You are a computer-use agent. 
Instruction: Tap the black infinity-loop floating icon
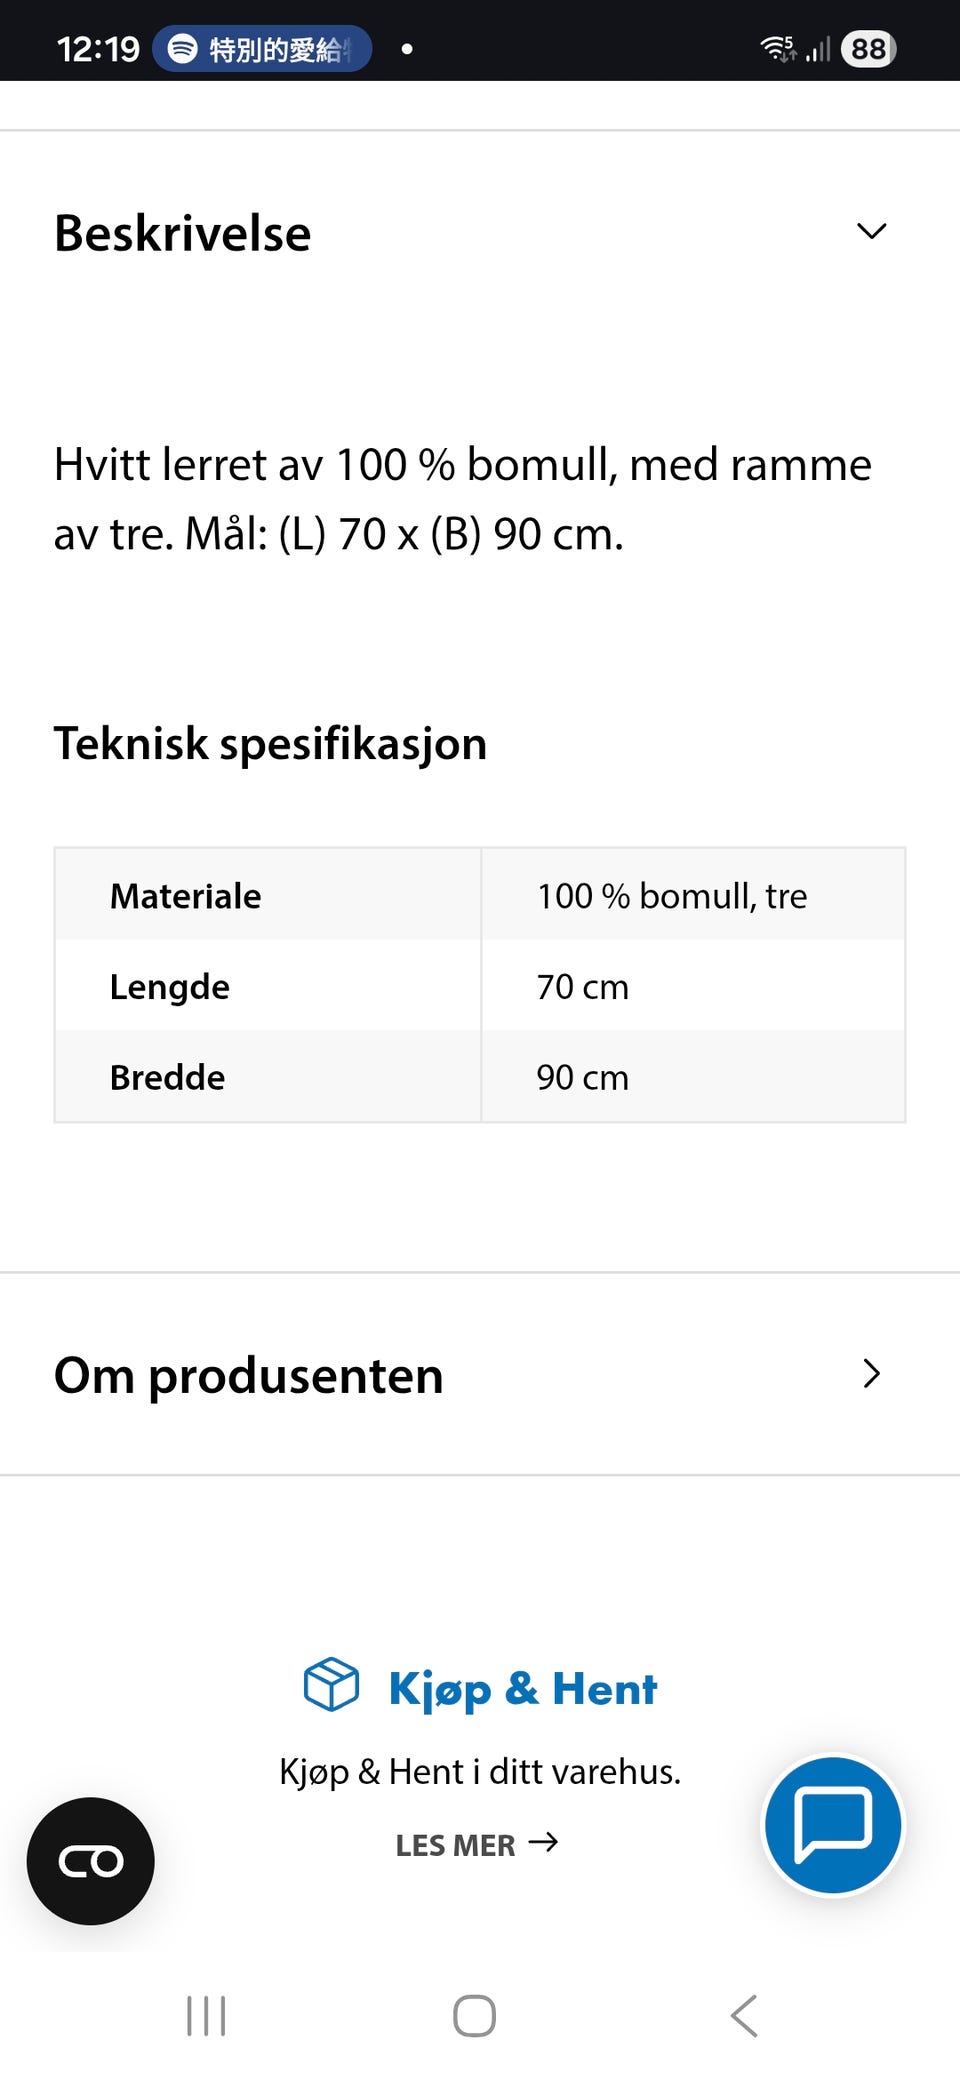tap(91, 1861)
